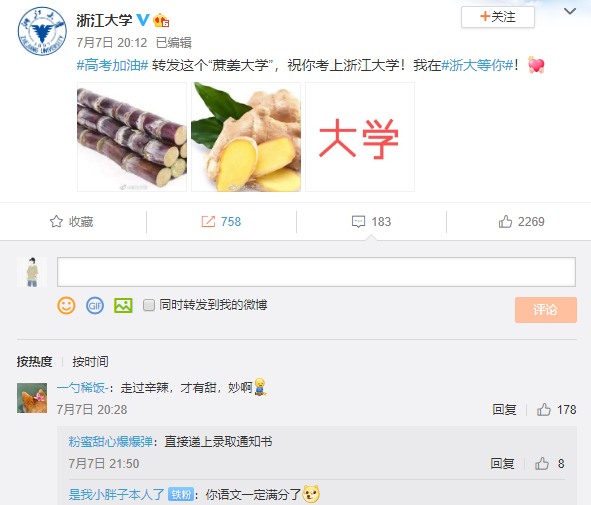
Task: Expand the post options chevron arrow
Action: (570, 11)
